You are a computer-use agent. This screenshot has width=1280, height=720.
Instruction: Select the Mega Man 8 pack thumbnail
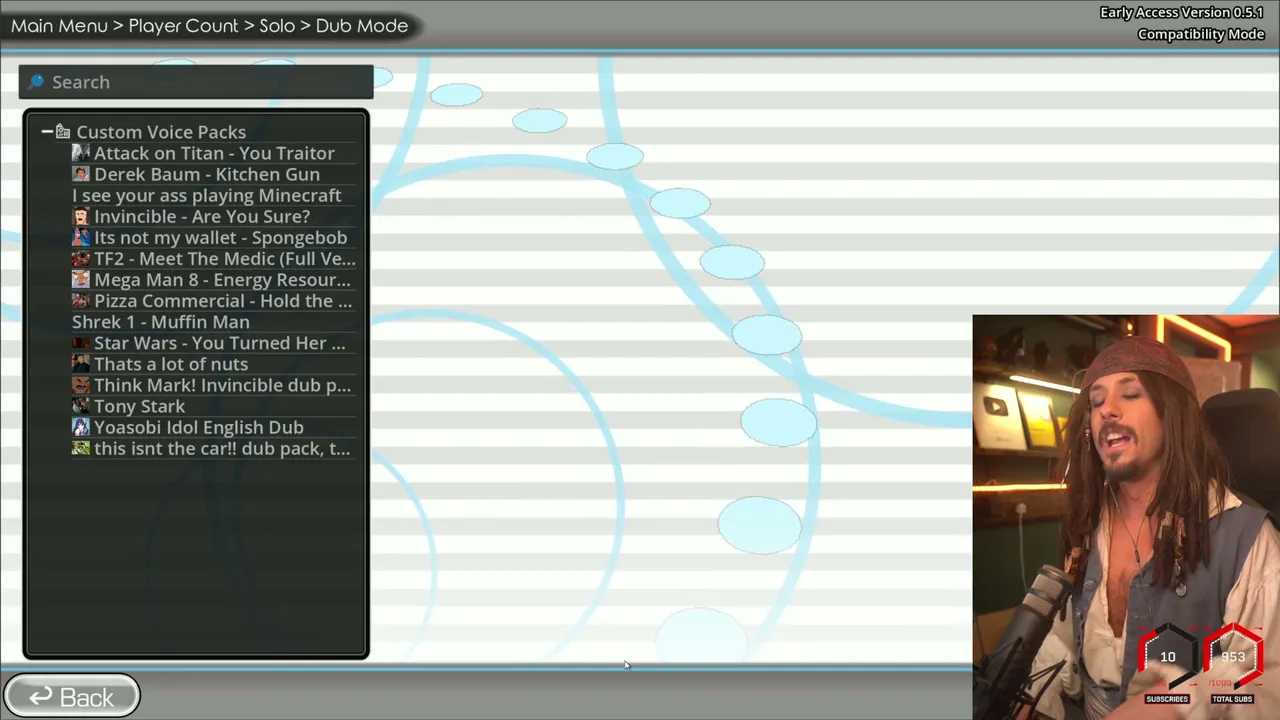[81, 279]
